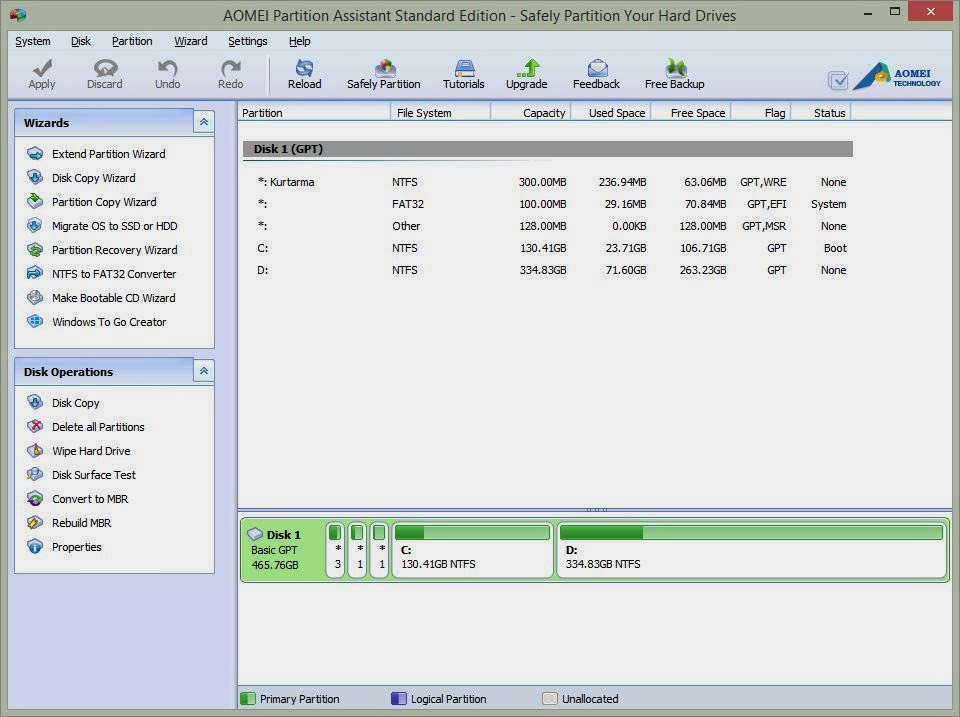This screenshot has height=717, width=960.
Task: Open Windows To Go Creator
Action: (x=109, y=321)
